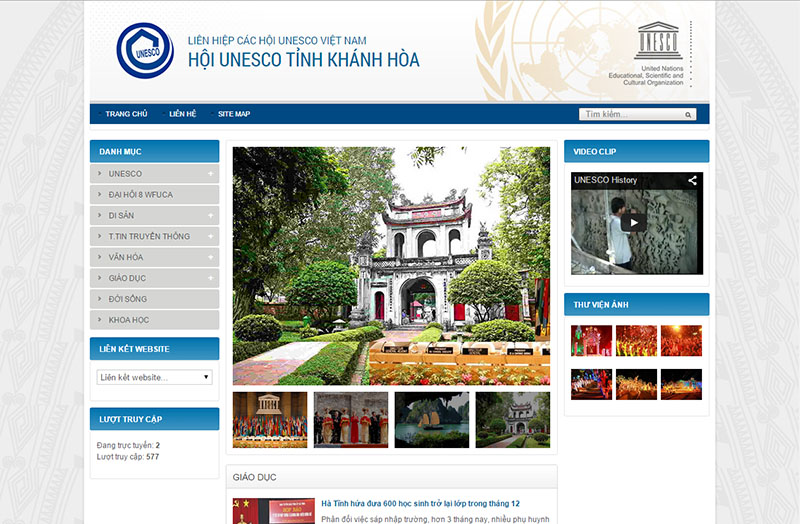Click the UNESCO flags hall thumbnail
The height and width of the screenshot is (524, 800).
(270, 420)
